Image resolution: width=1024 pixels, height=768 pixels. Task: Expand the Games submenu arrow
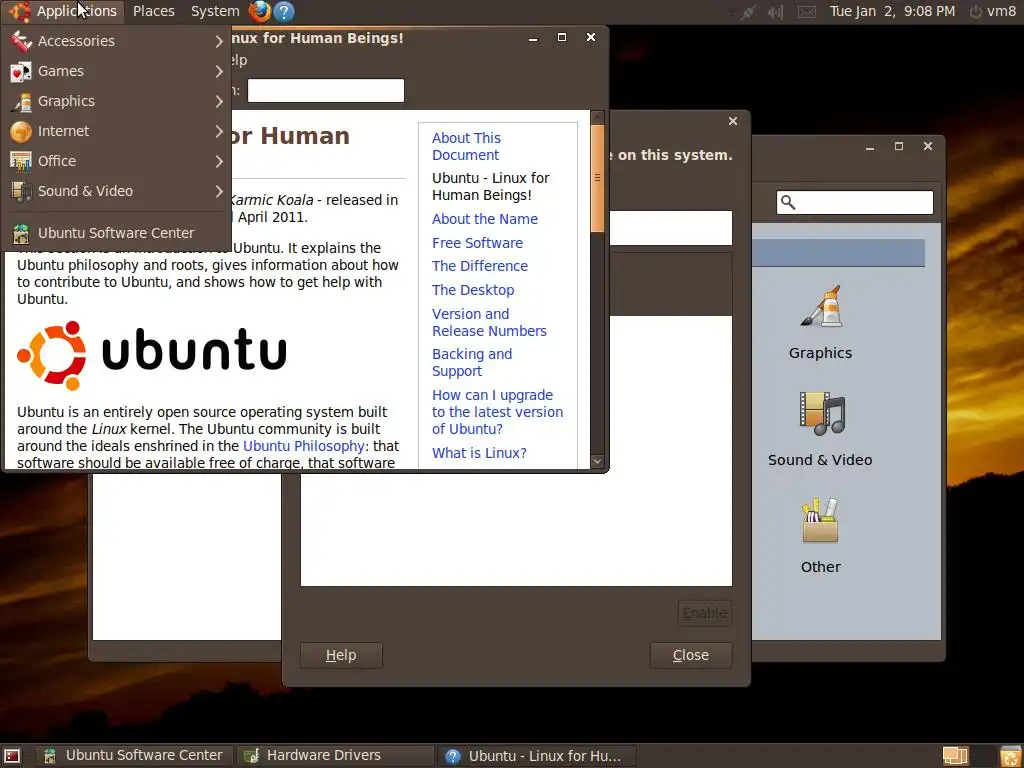click(x=219, y=71)
